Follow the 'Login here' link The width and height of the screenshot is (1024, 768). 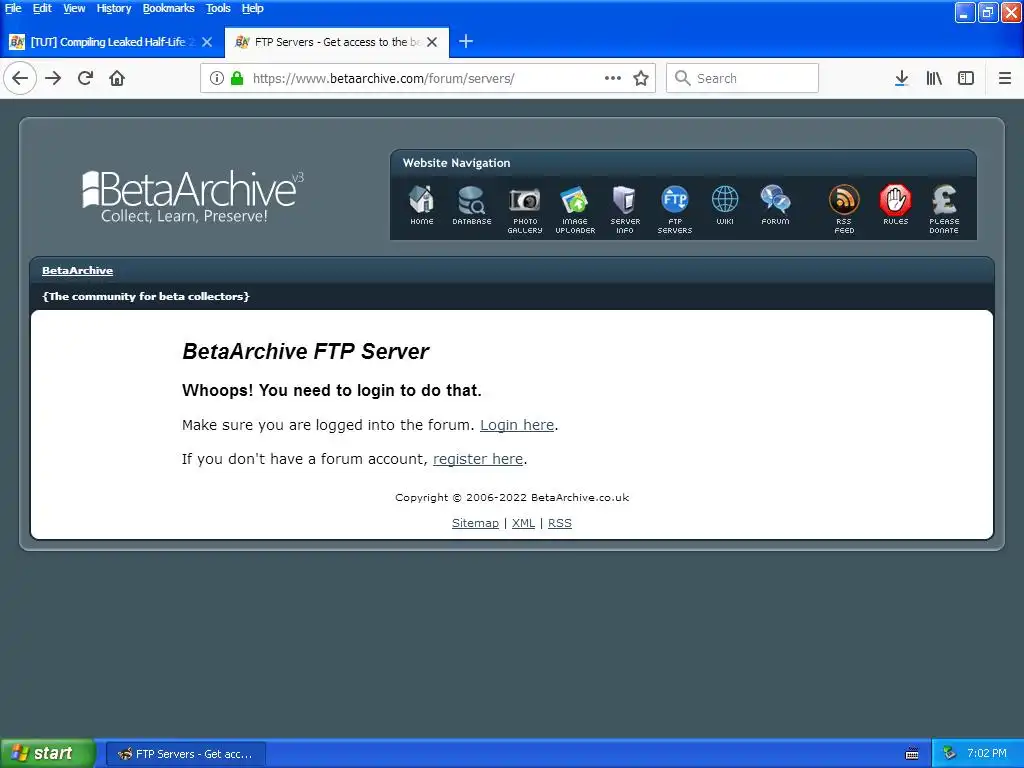(x=517, y=425)
